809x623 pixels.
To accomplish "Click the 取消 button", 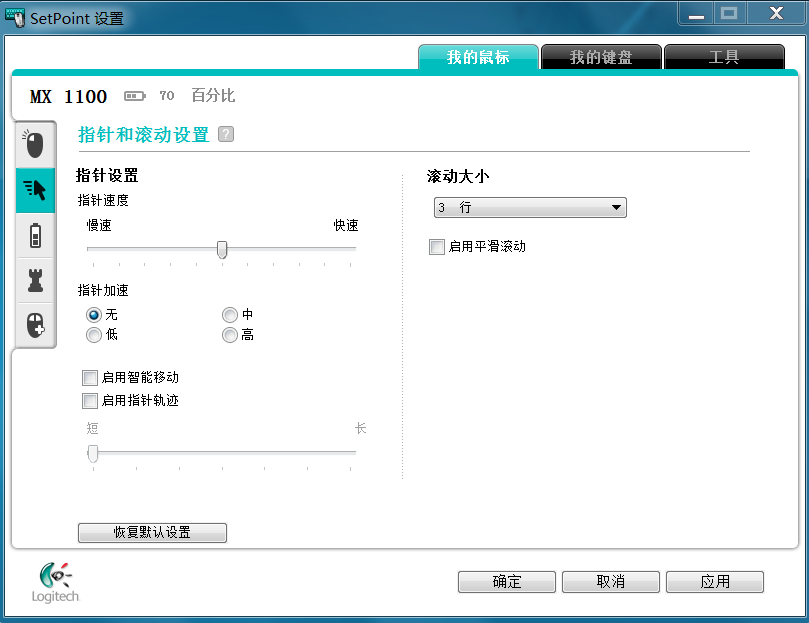I will 611,582.
